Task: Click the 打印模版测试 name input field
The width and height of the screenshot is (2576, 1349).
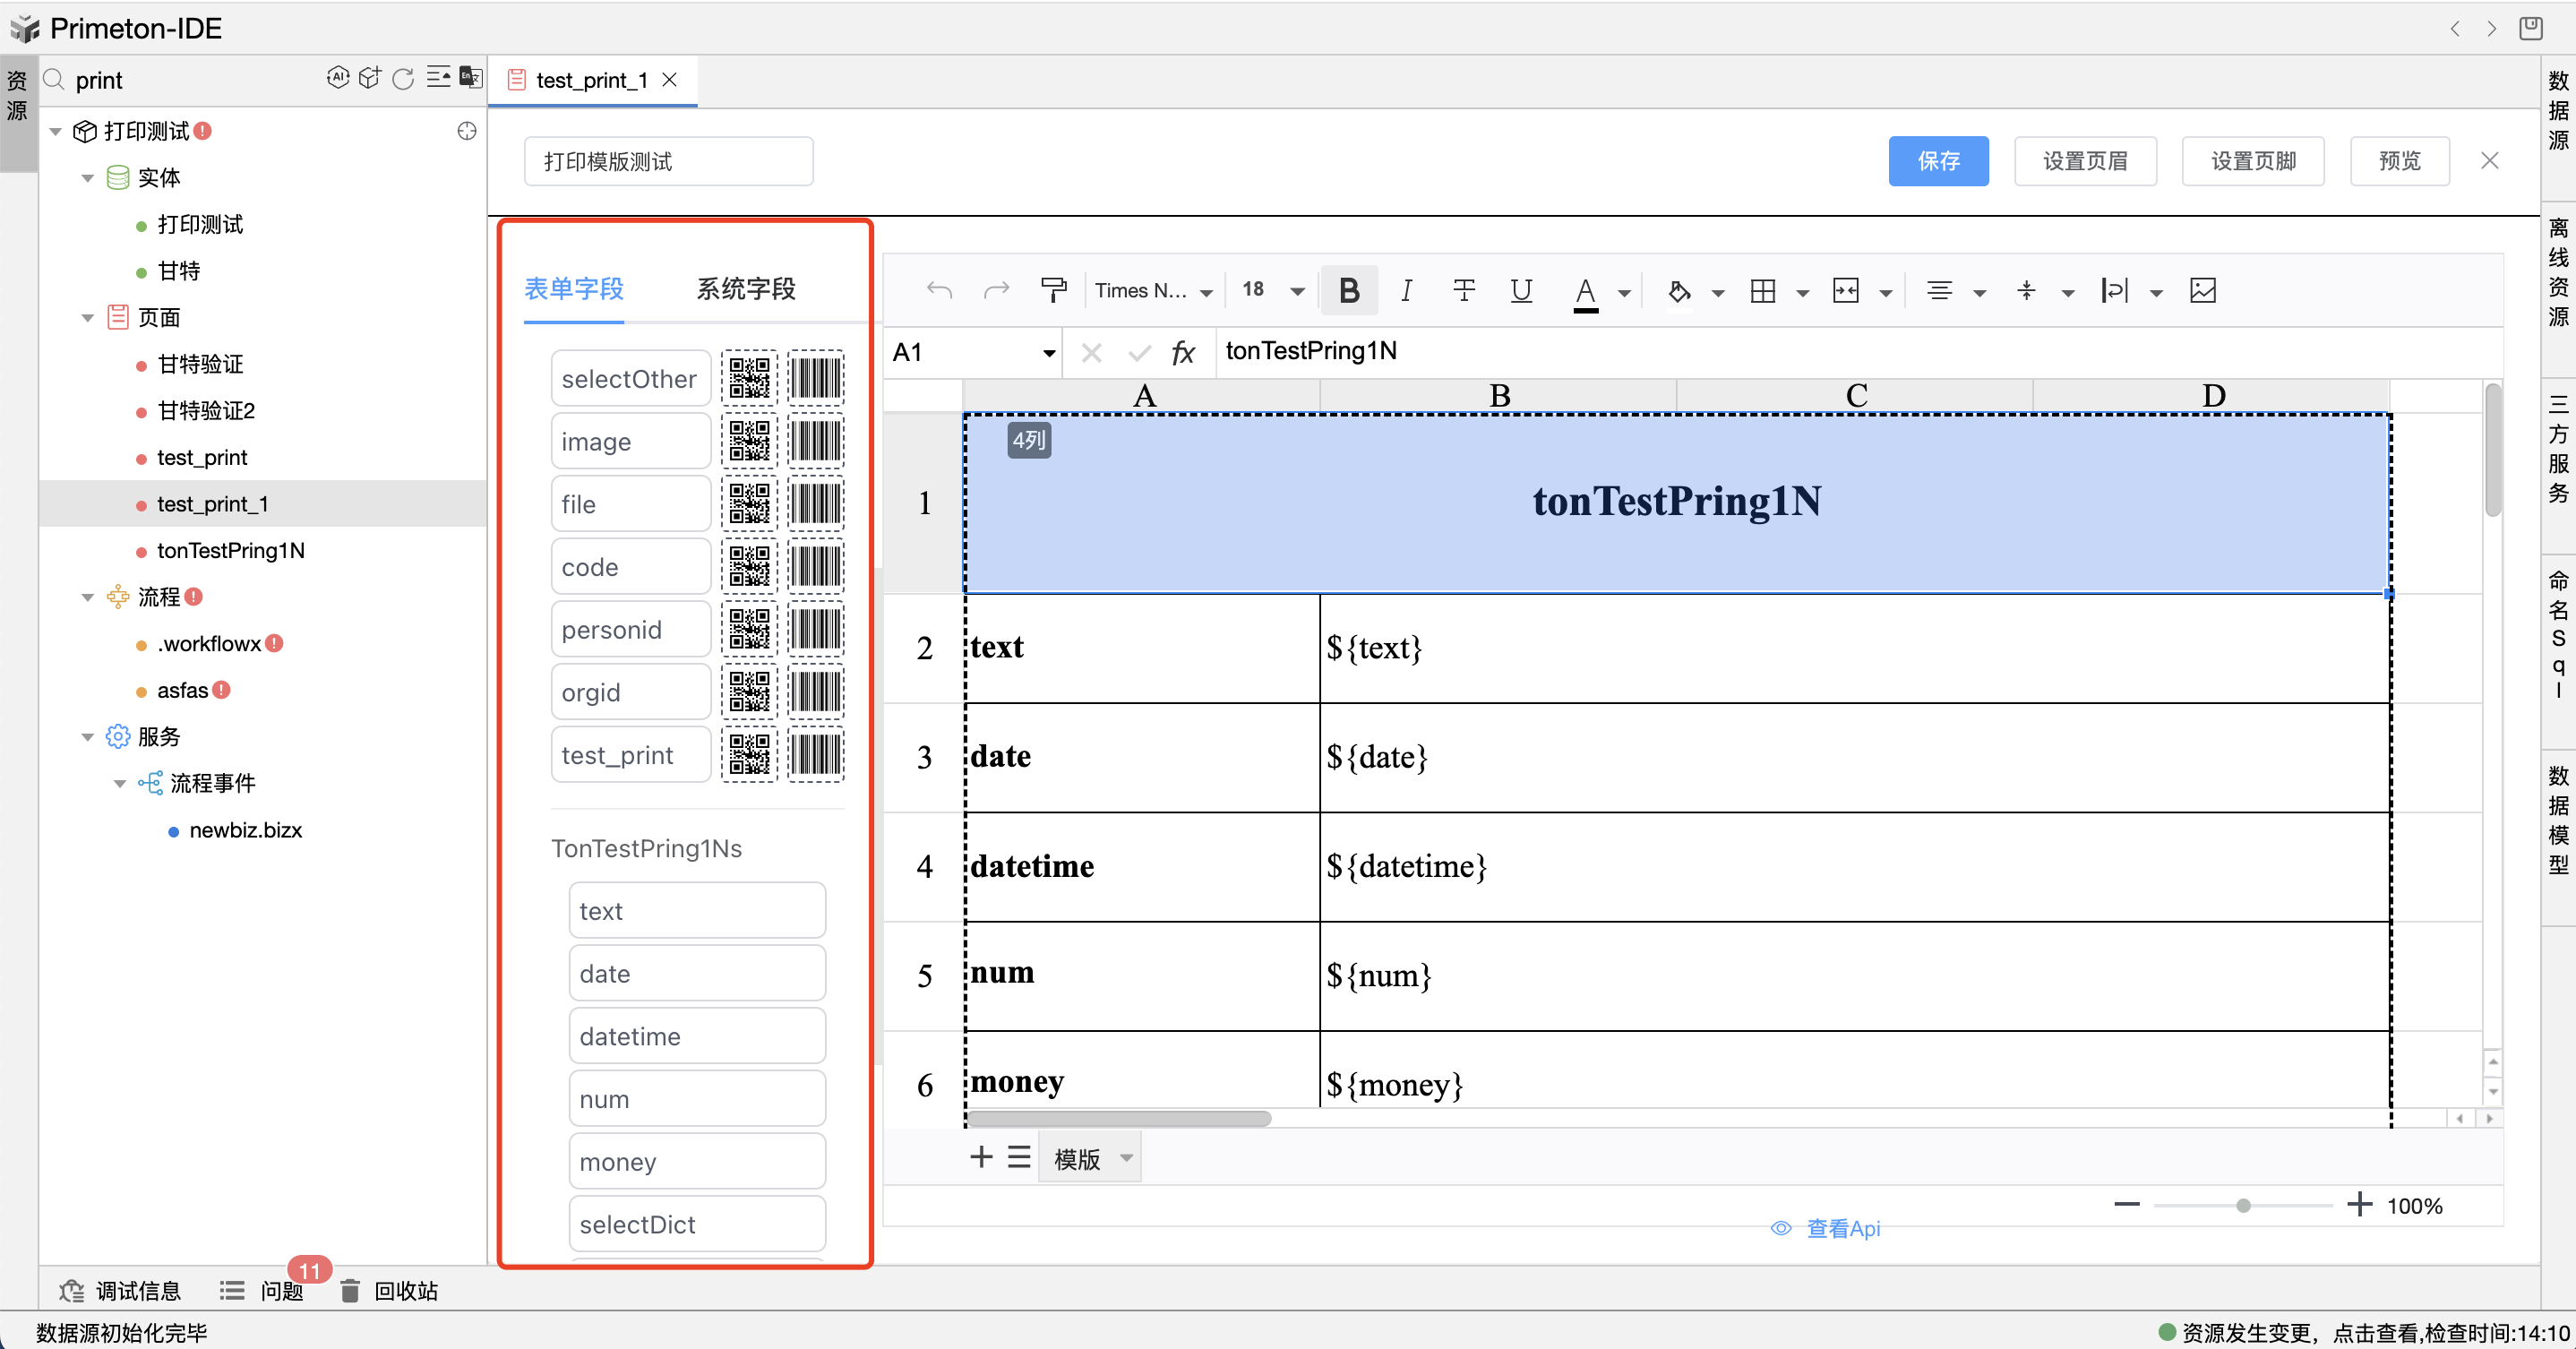Action: (x=668, y=162)
